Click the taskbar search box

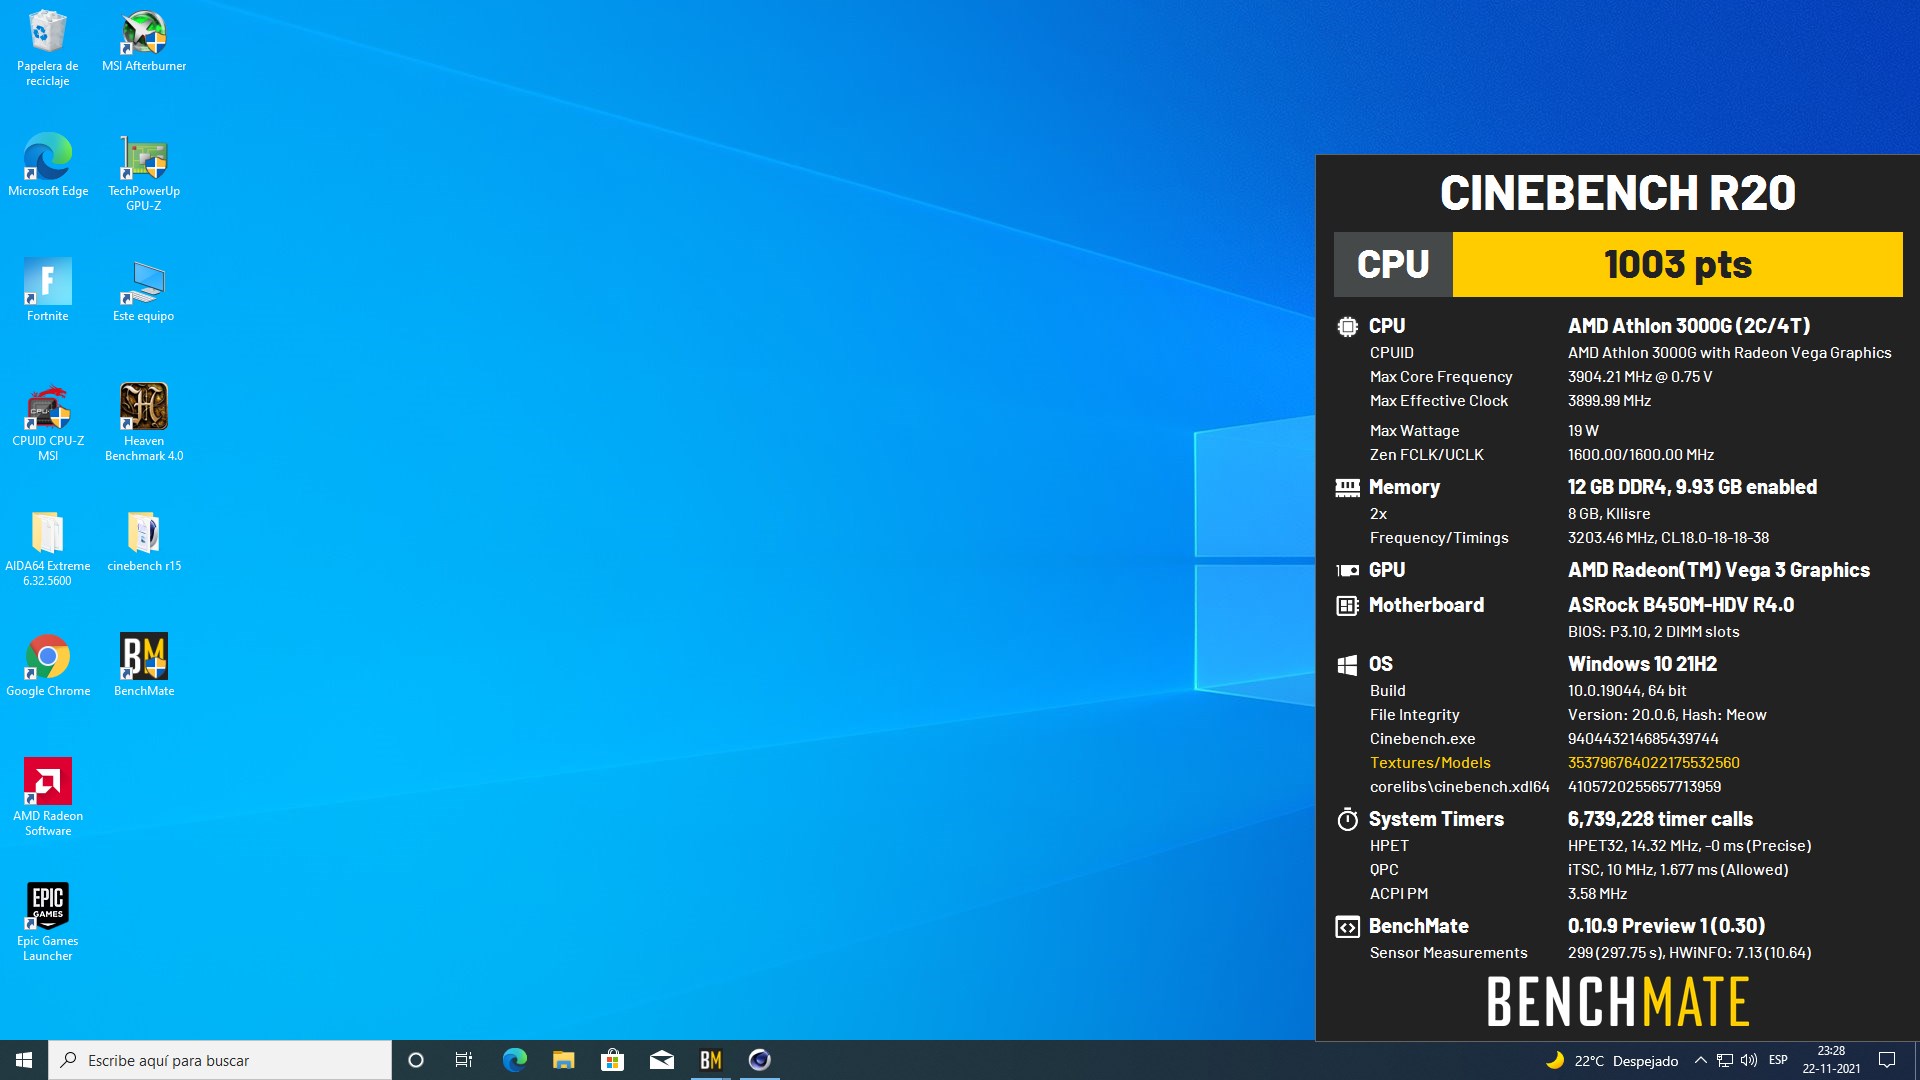click(x=220, y=1060)
